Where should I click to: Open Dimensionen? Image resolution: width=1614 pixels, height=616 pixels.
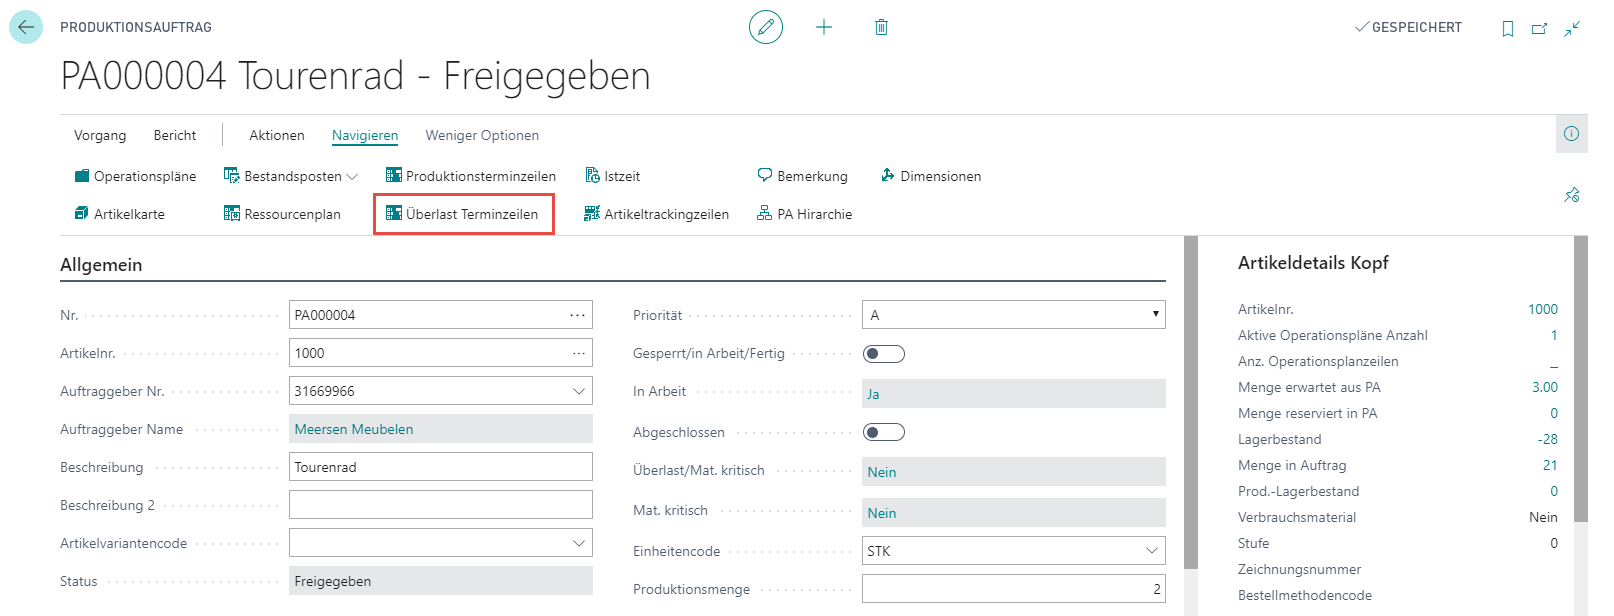pos(930,176)
